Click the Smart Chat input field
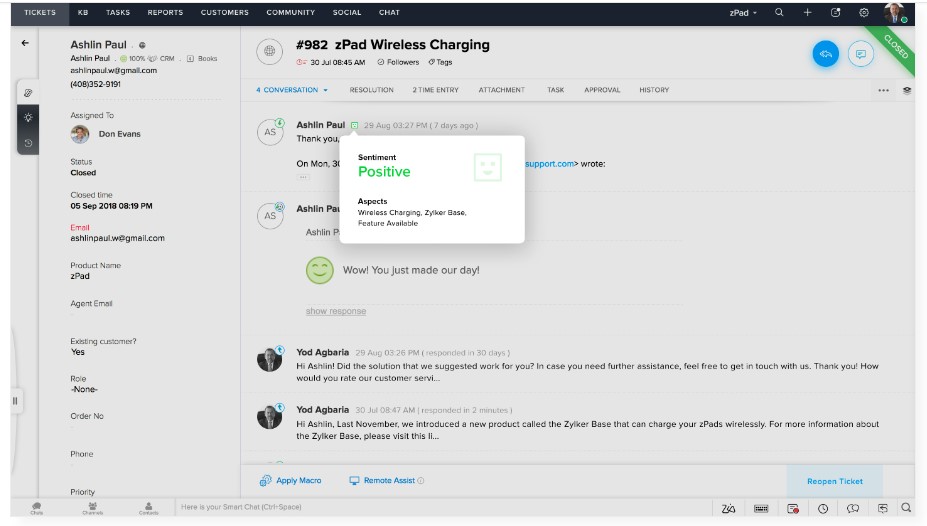The height and width of the screenshot is (526, 927). click(x=443, y=507)
